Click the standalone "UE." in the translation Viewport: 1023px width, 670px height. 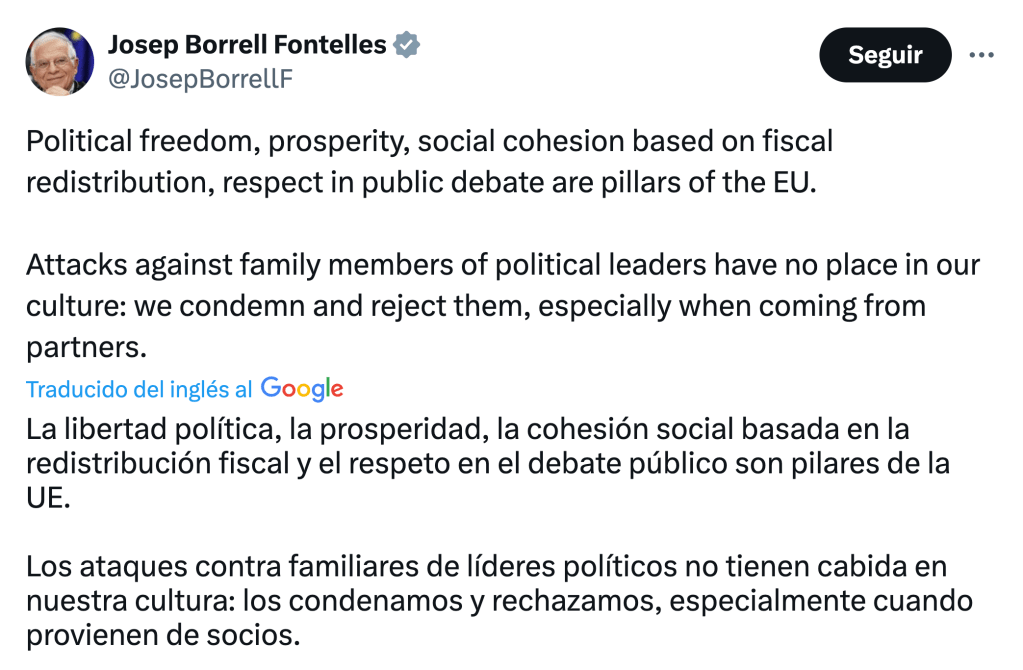49,499
